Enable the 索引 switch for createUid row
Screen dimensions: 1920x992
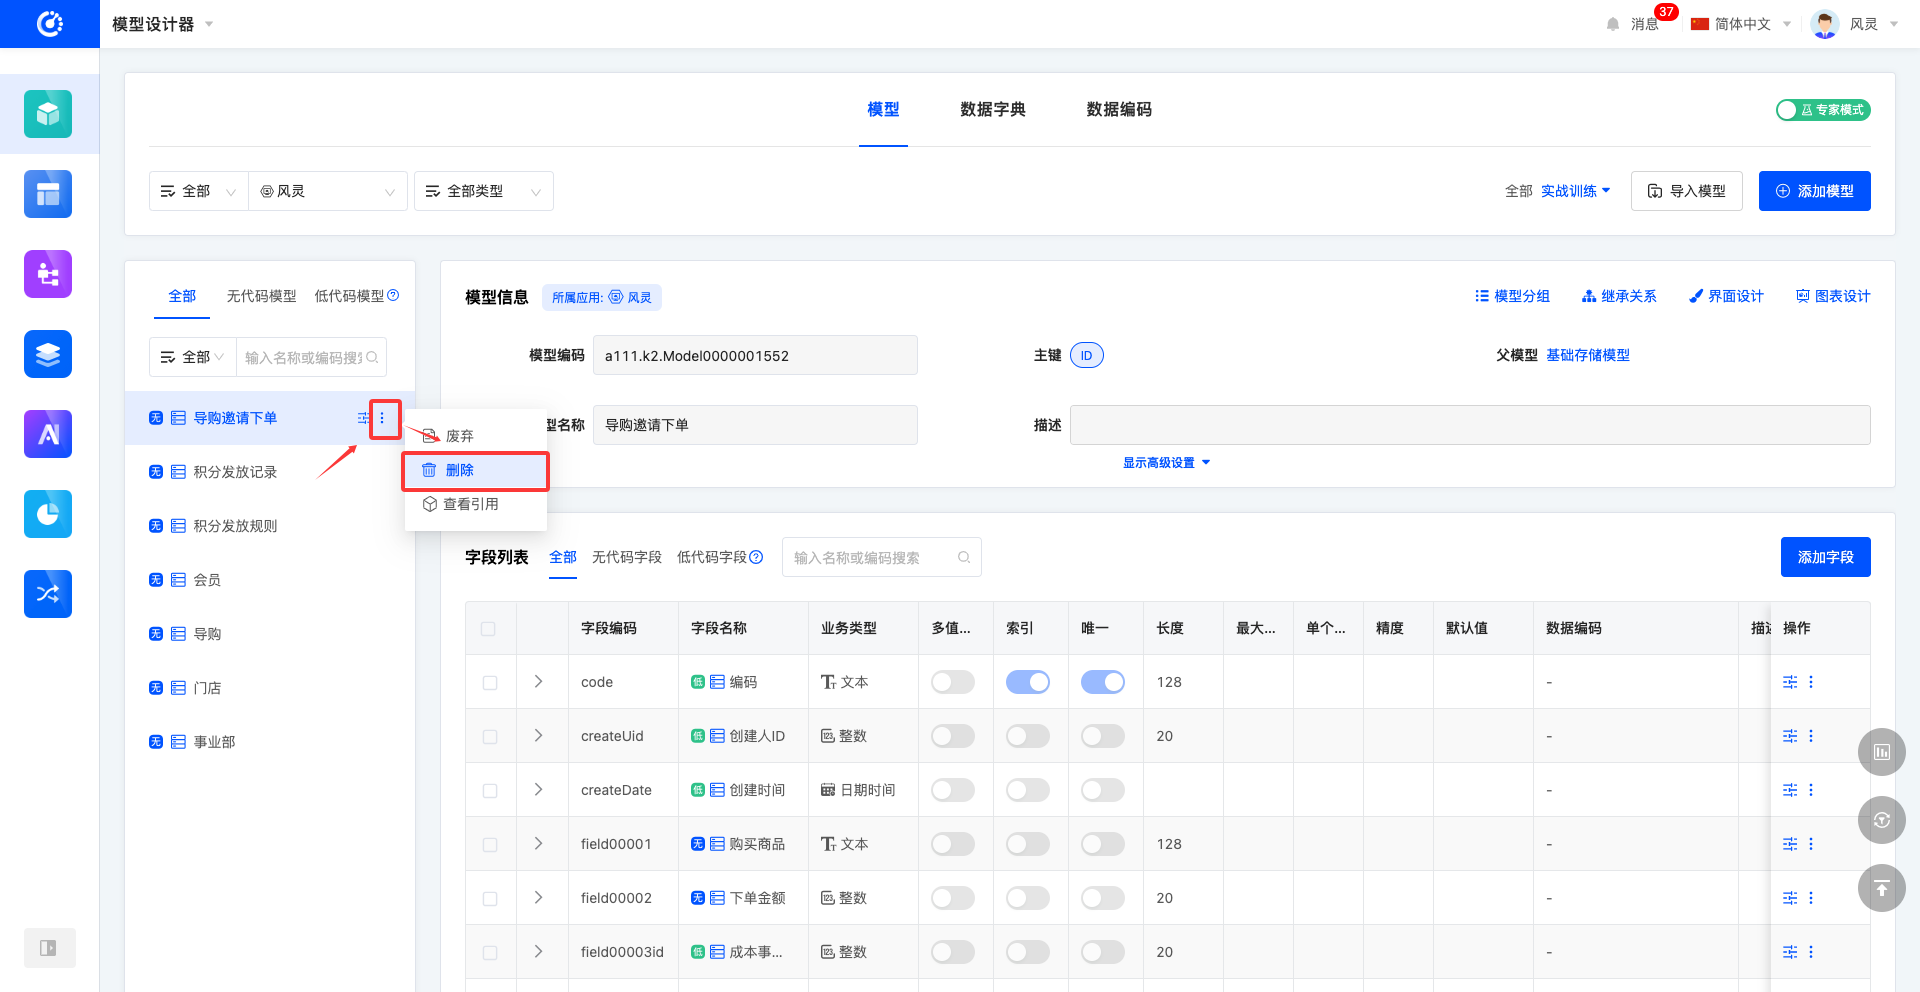tap(1028, 736)
